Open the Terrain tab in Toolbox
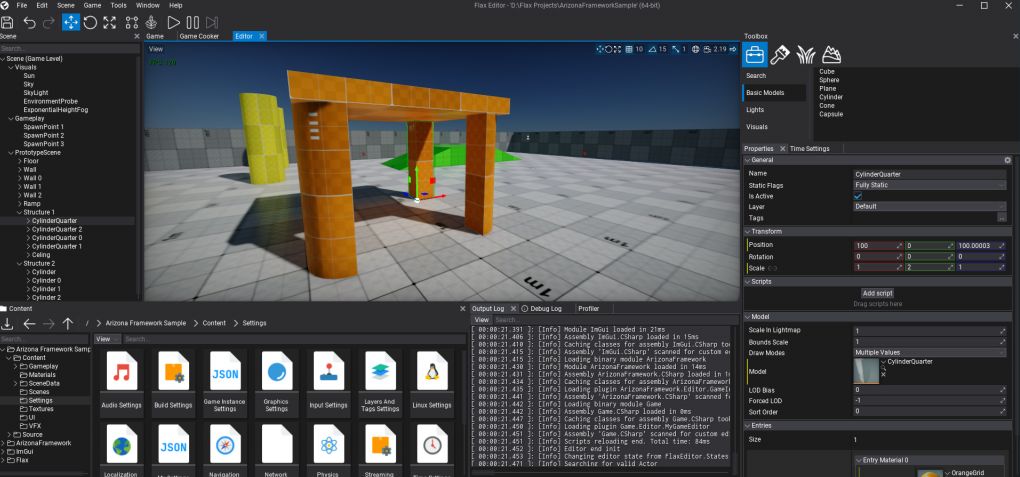This screenshot has height=477, width=1020. [x=831, y=55]
